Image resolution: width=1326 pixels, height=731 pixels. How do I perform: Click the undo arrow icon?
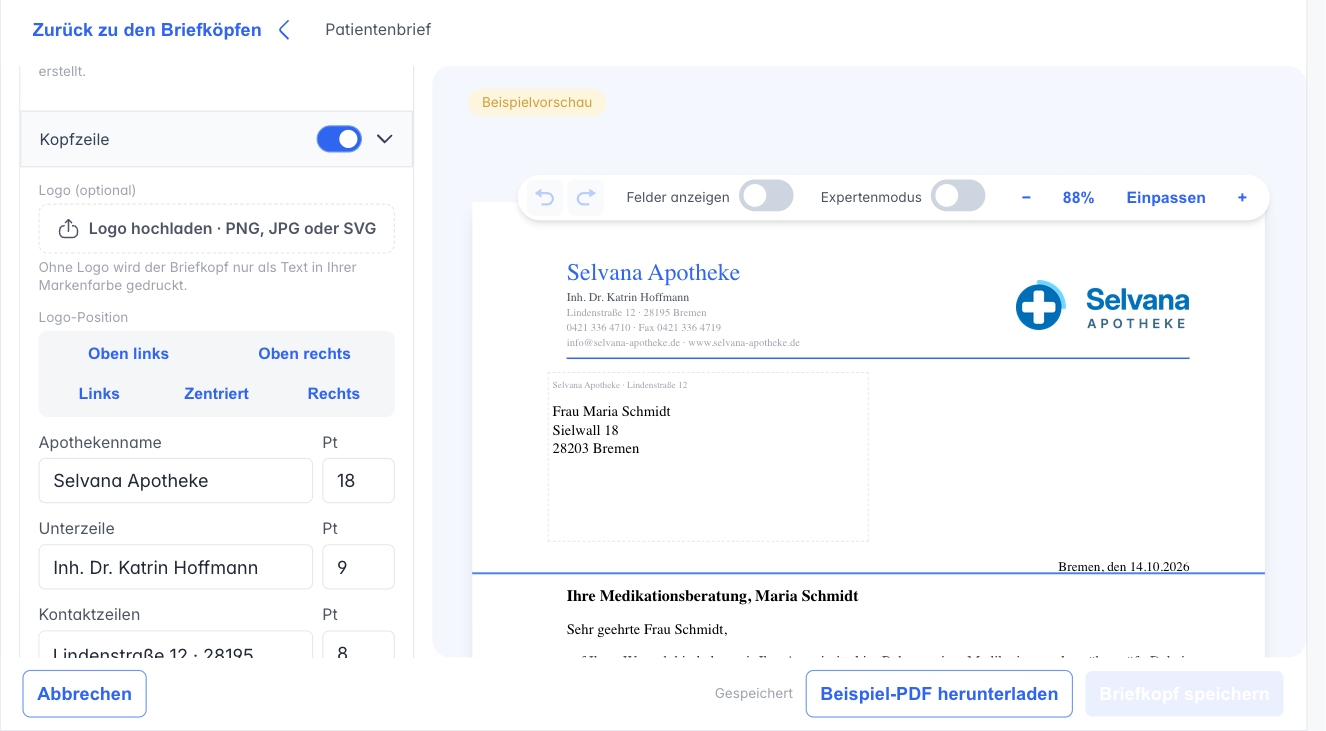pyautogui.click(x=545, y=198)
